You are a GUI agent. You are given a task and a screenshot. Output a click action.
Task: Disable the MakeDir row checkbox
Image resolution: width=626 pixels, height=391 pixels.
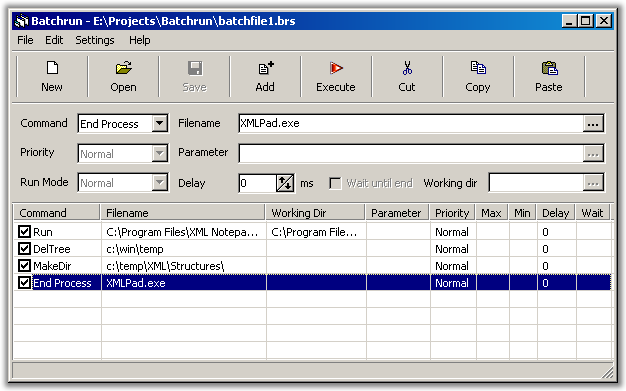pyautogui.click(x=24, y=266)
